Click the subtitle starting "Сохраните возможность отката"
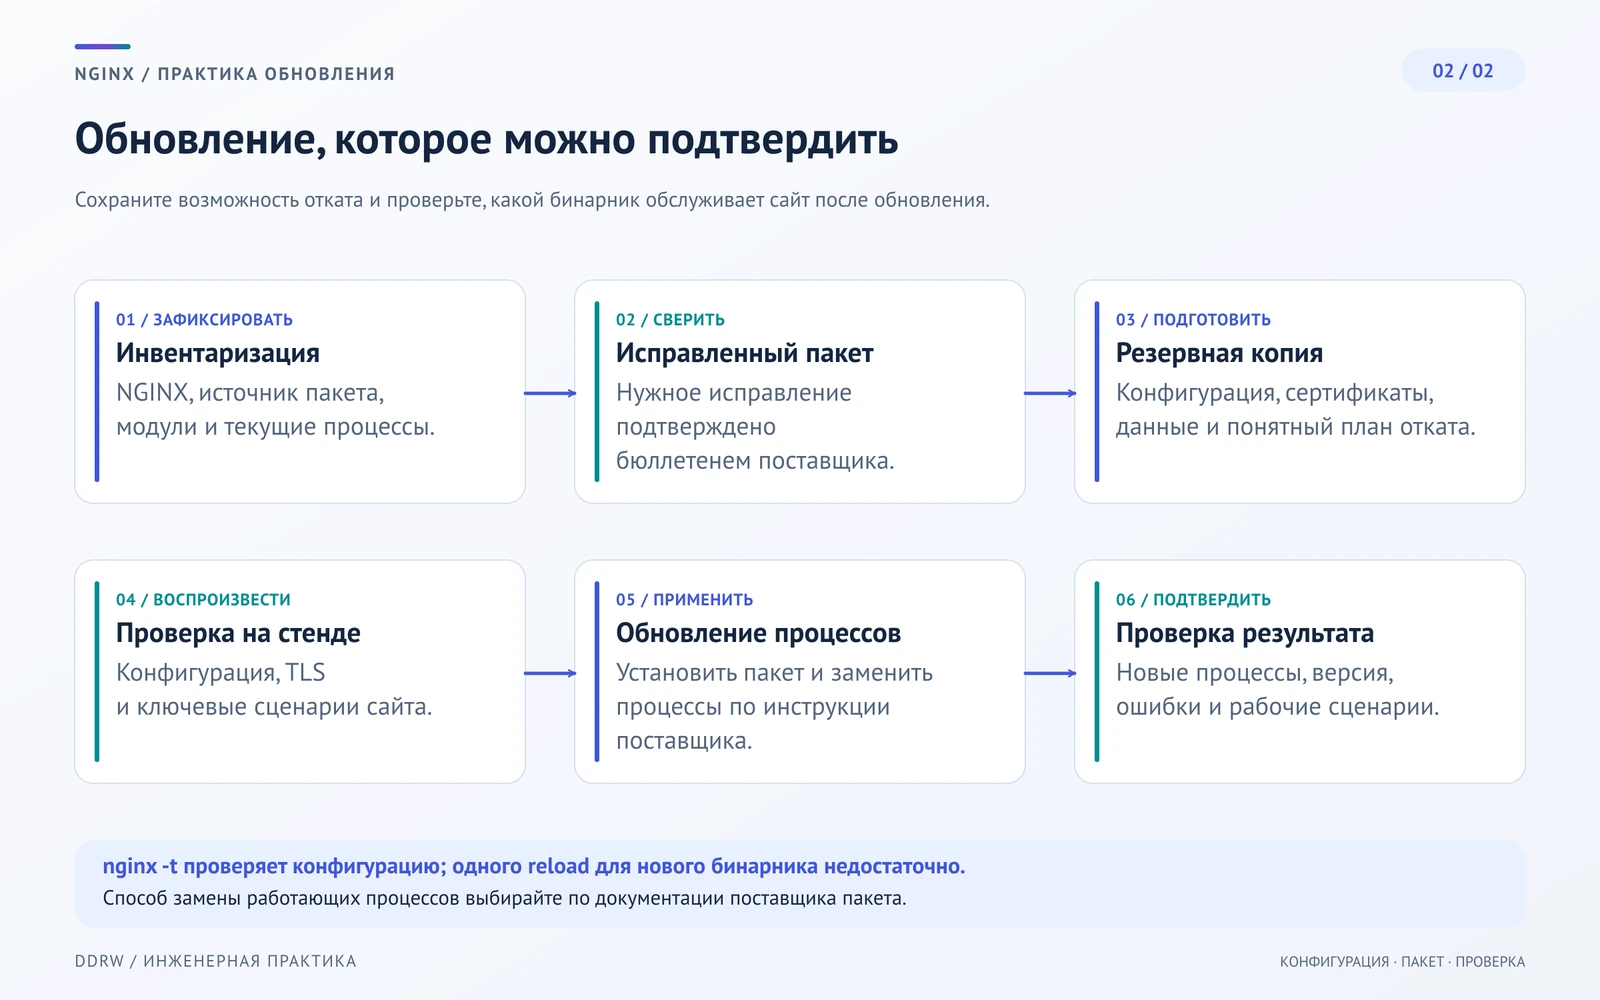Viewport: 1600px width, 1000px height. tap(532, 200)
